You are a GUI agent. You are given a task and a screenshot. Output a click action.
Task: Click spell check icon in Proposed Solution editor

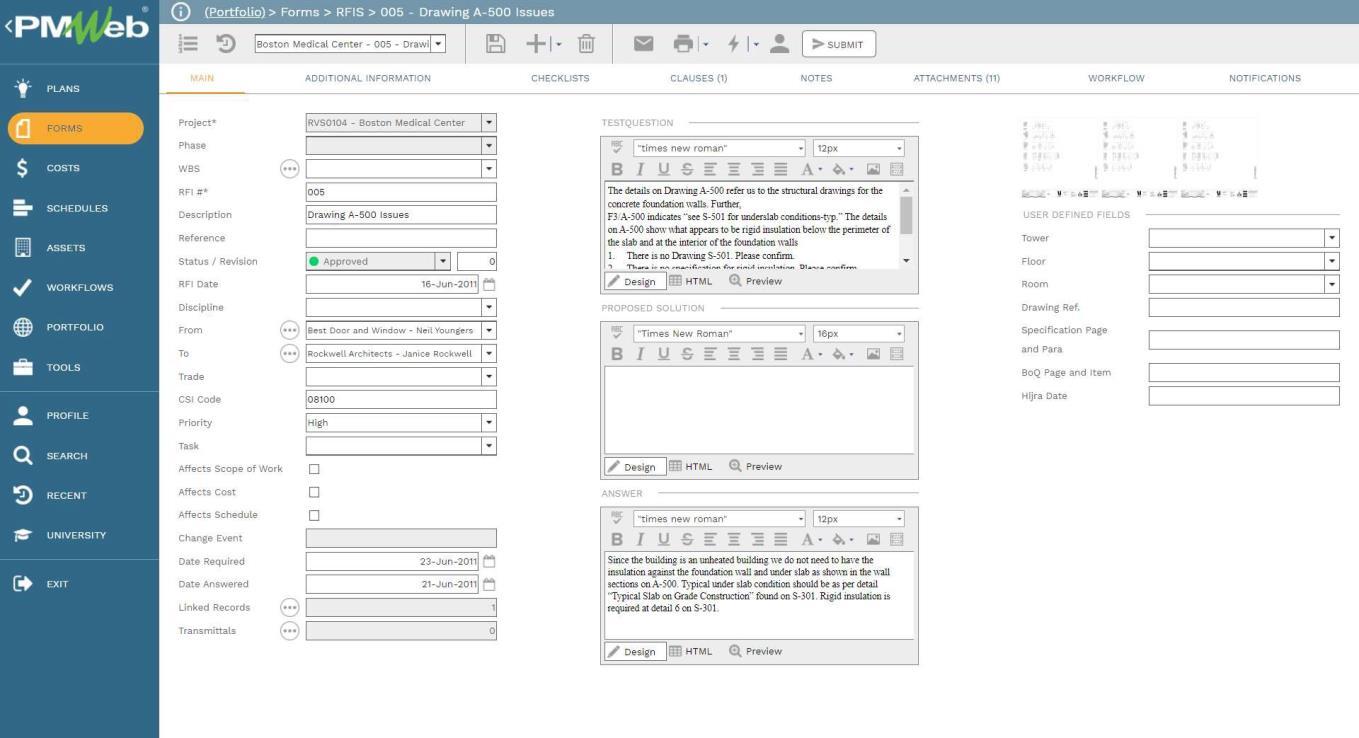click(x=616, y=332)
